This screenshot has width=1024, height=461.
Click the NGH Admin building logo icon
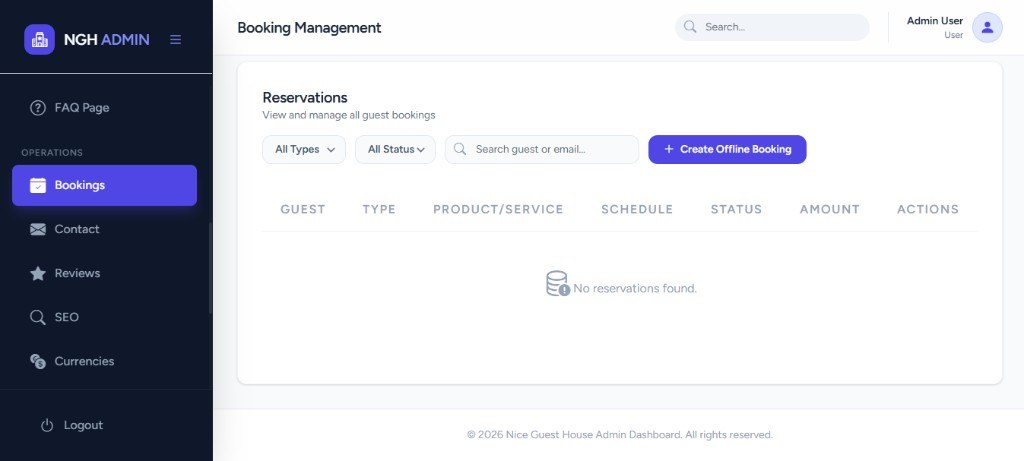pyautogui.click(x=39, y=40)
